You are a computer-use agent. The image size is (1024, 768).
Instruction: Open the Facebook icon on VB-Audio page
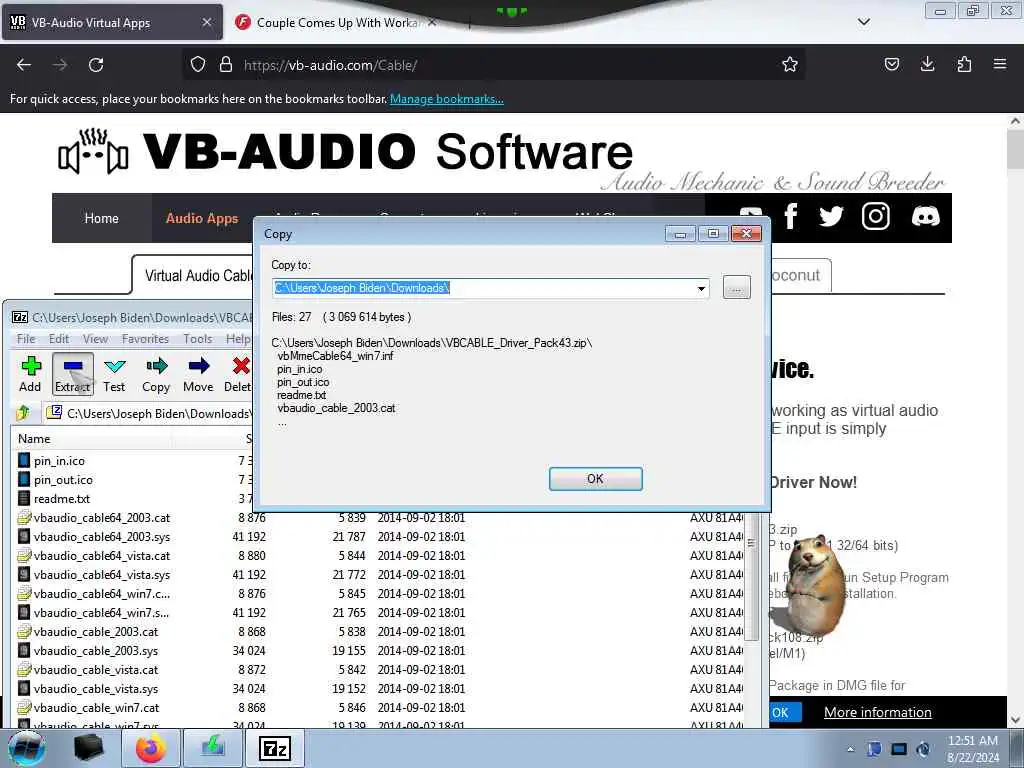coord(790,216)
